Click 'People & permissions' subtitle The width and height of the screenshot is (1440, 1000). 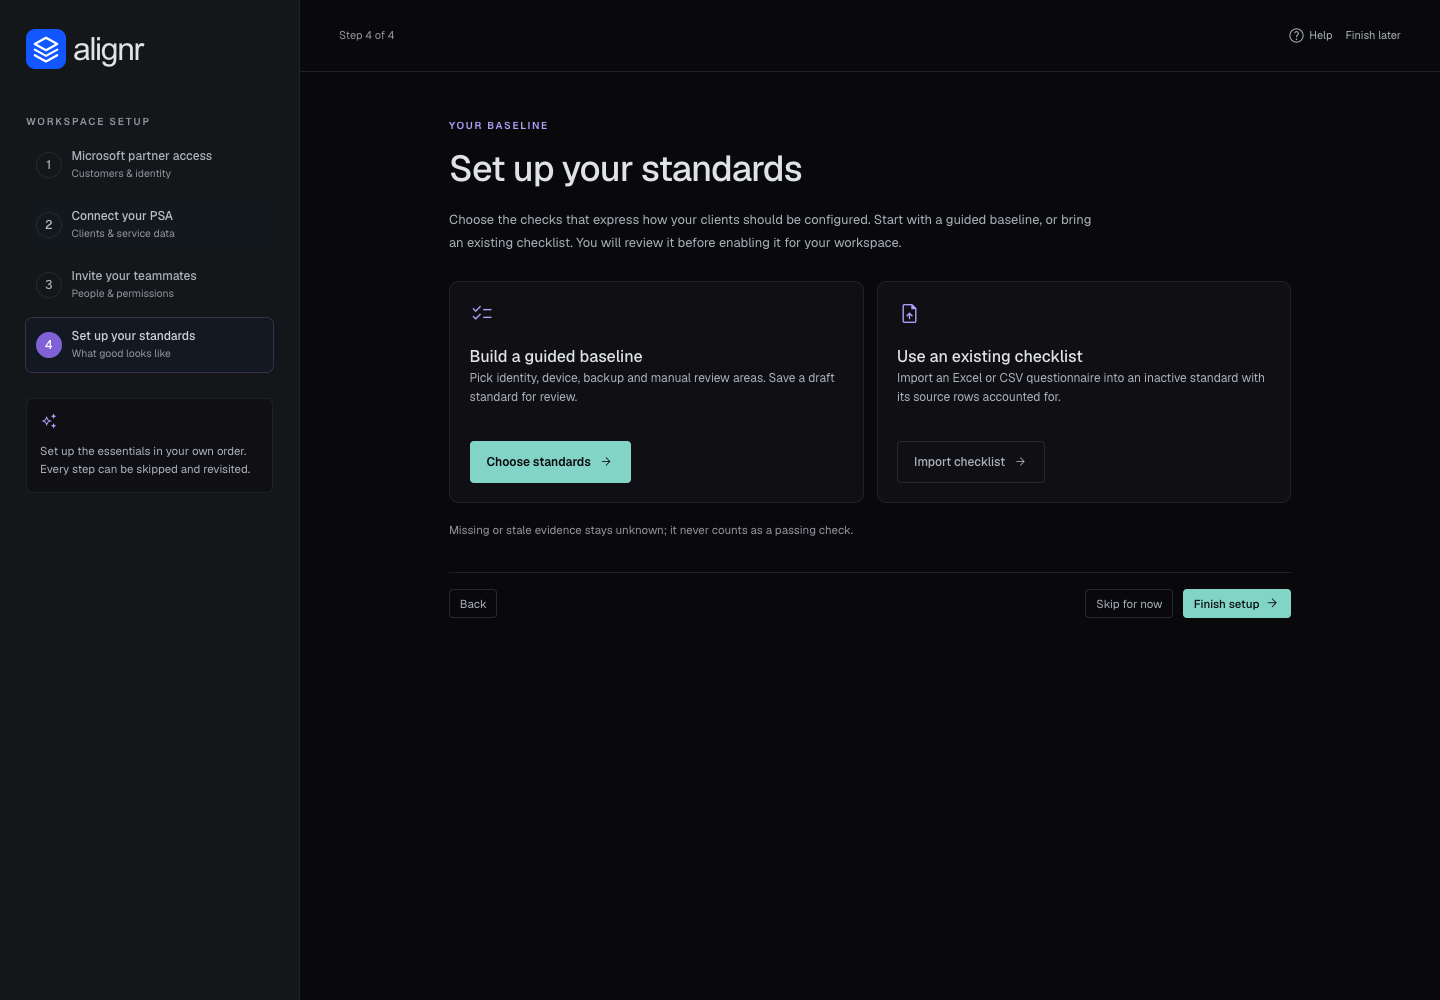click(x=122, y=294)
